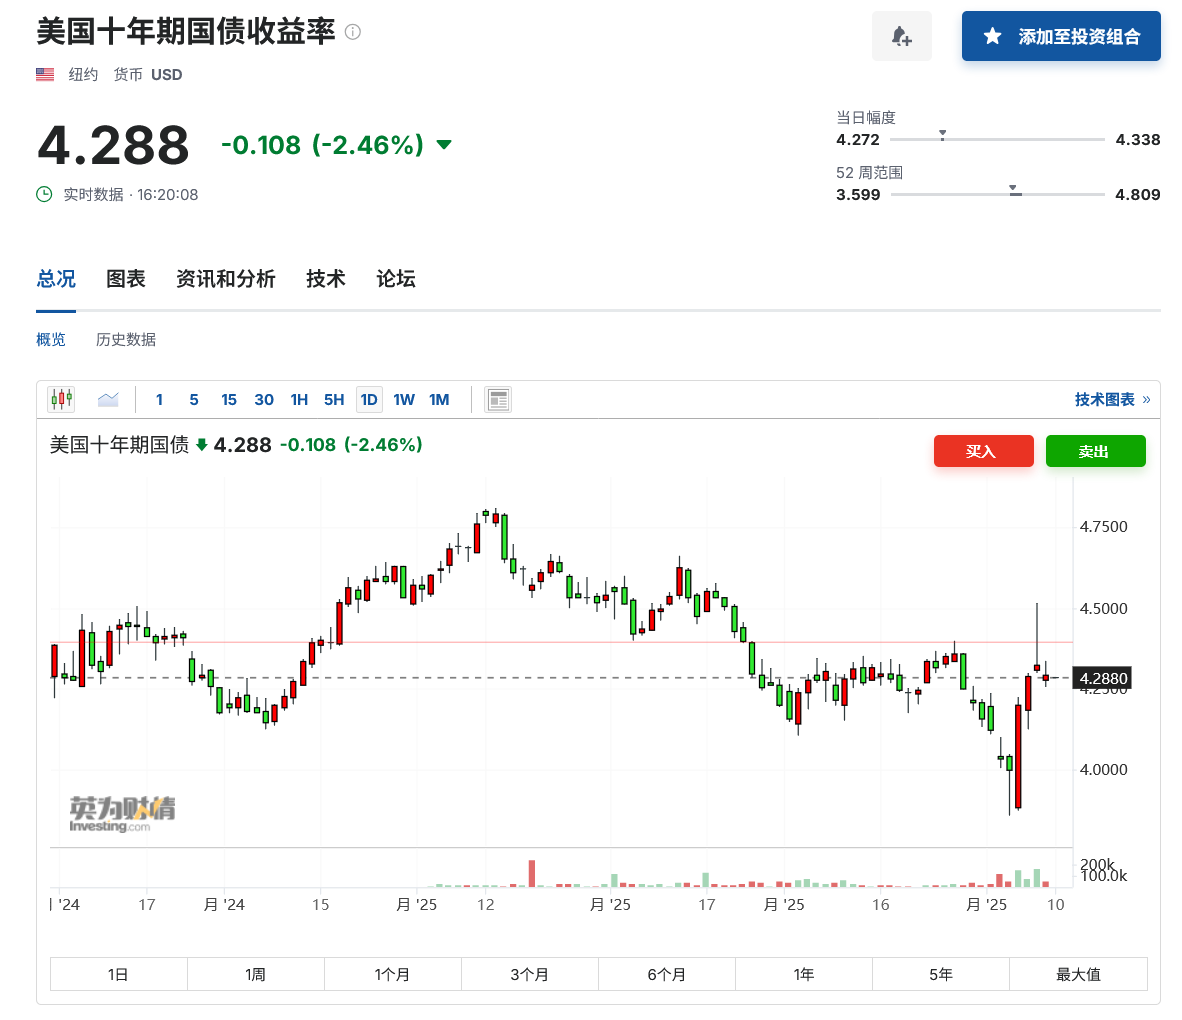Click the green 卖出 button

[x=1095, y=451]
